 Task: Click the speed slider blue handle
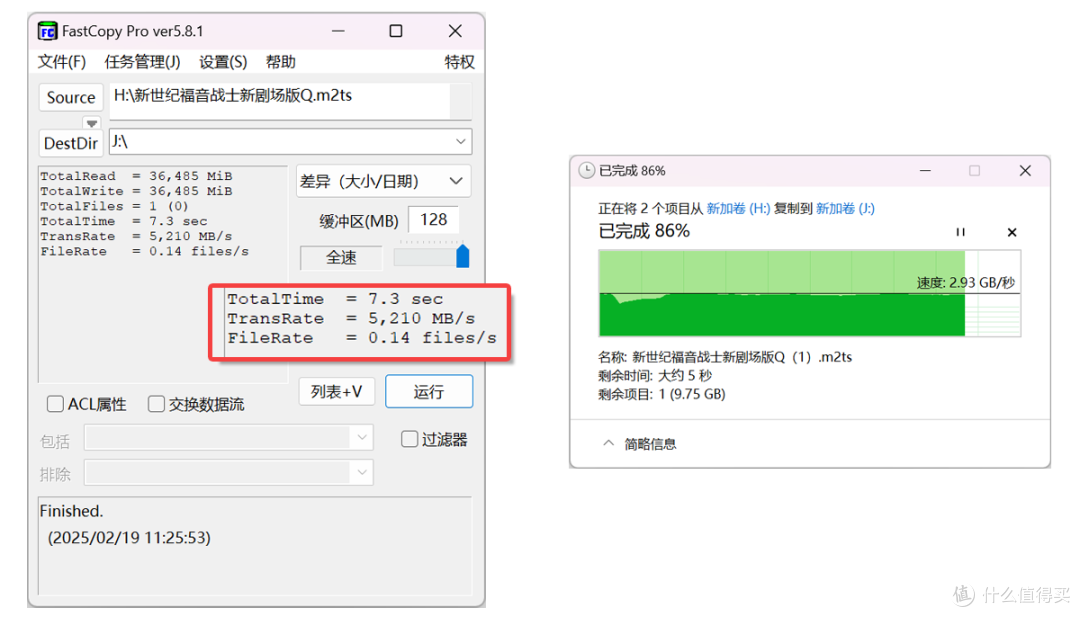point(463,255)
